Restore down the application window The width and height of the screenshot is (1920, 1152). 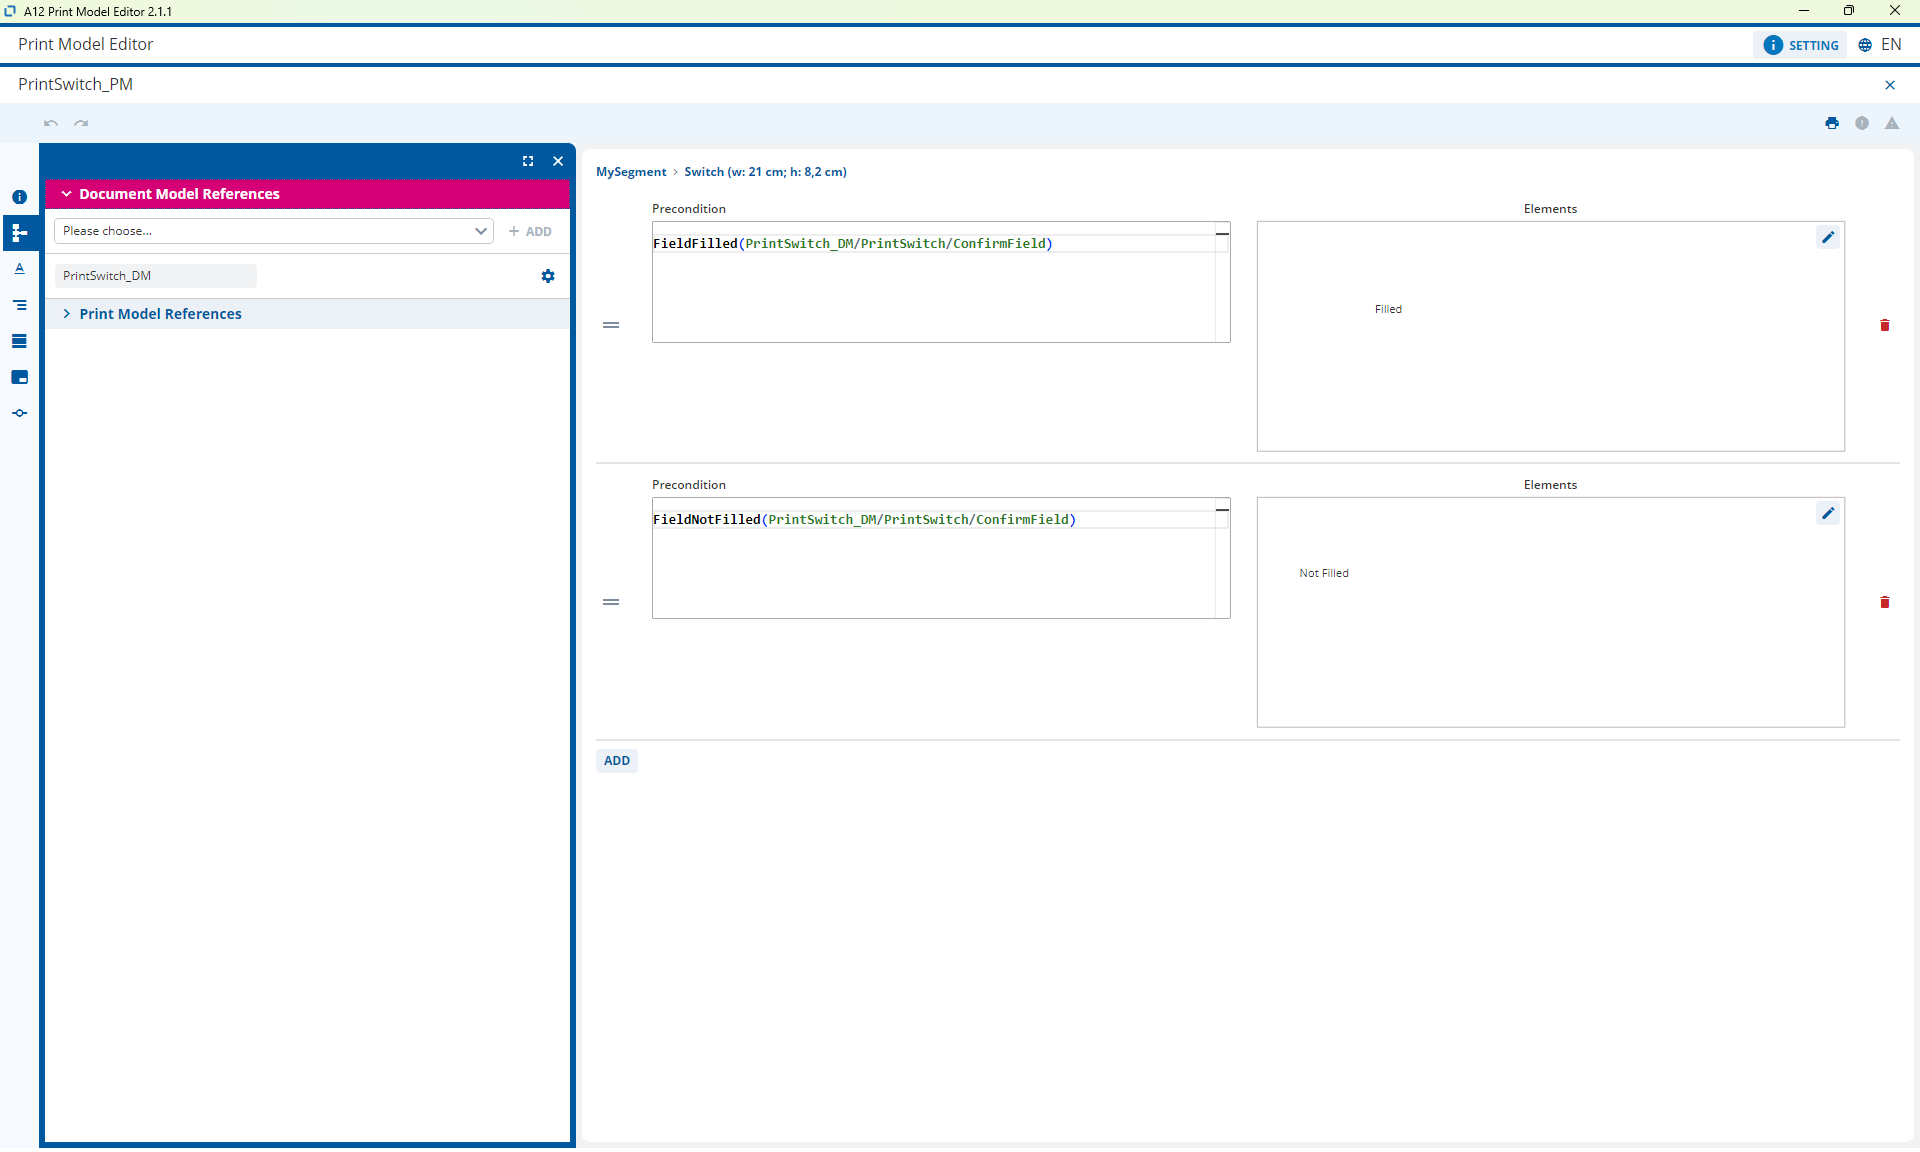click(1849, 11)
